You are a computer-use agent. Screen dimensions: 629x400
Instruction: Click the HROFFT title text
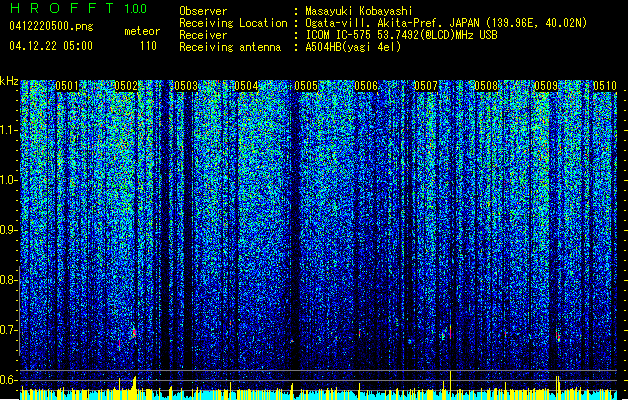62,8
